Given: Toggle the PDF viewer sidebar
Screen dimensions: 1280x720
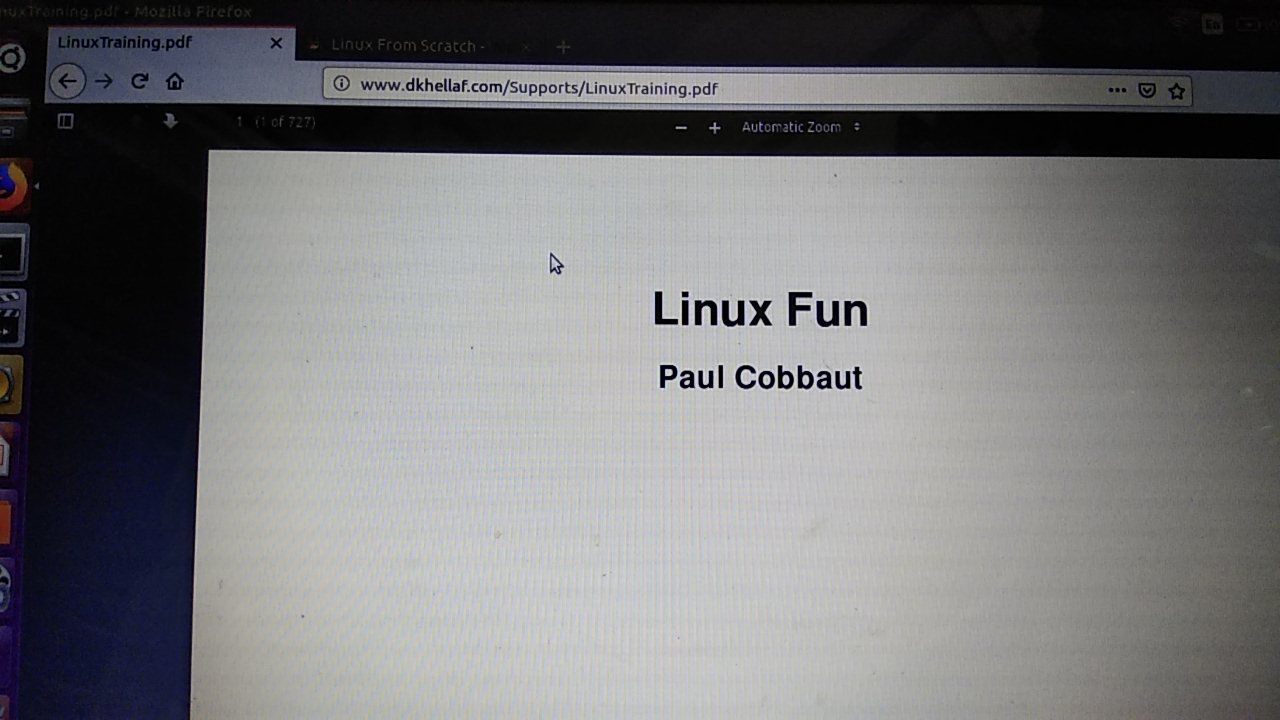Looking at the screenshot, I should click(65, 121).
